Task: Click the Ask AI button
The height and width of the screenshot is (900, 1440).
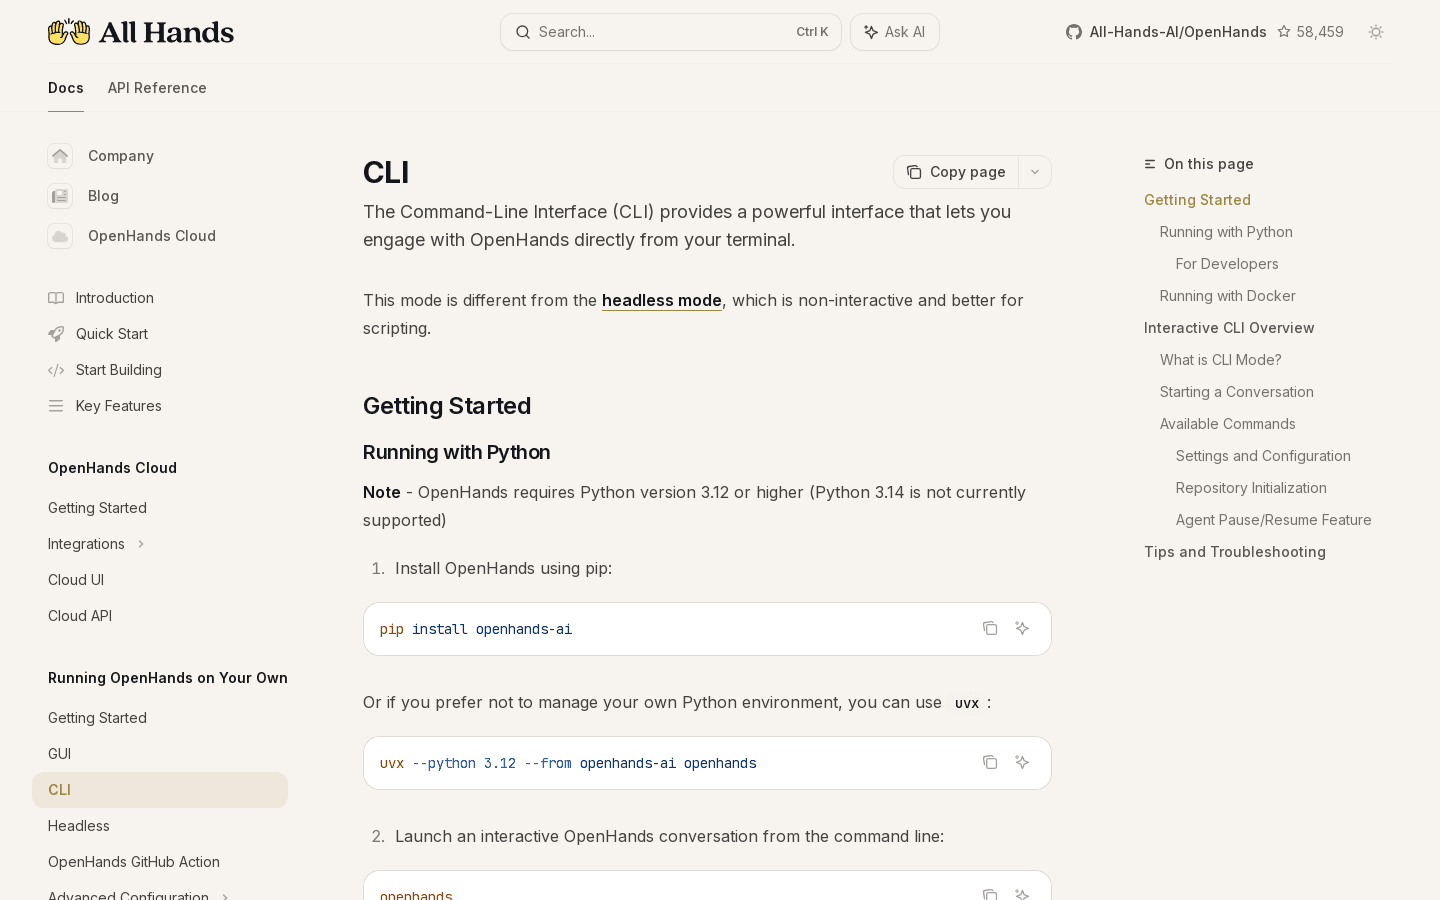Action: pyautogui.click(x=894, y=32)
